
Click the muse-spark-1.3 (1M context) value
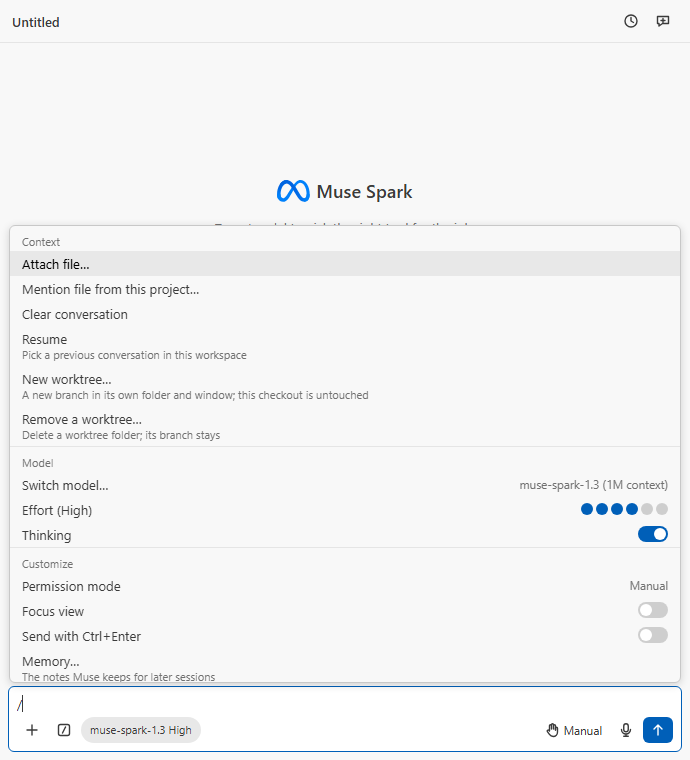(594, 485)
